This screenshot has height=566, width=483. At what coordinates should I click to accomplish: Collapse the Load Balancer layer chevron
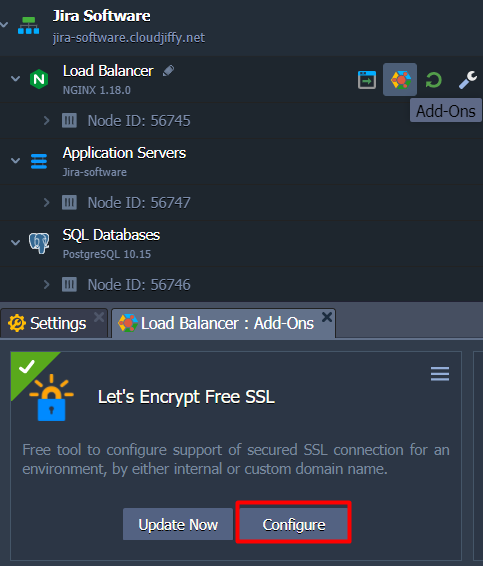(x=15, y=78)
